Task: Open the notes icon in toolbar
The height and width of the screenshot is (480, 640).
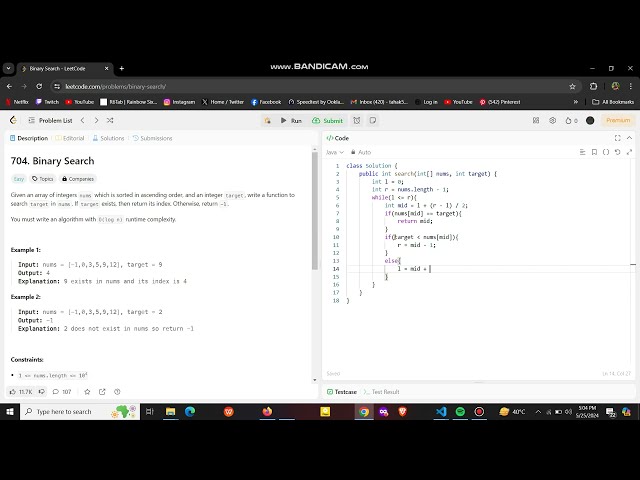Action: click(x=373, y=120)
